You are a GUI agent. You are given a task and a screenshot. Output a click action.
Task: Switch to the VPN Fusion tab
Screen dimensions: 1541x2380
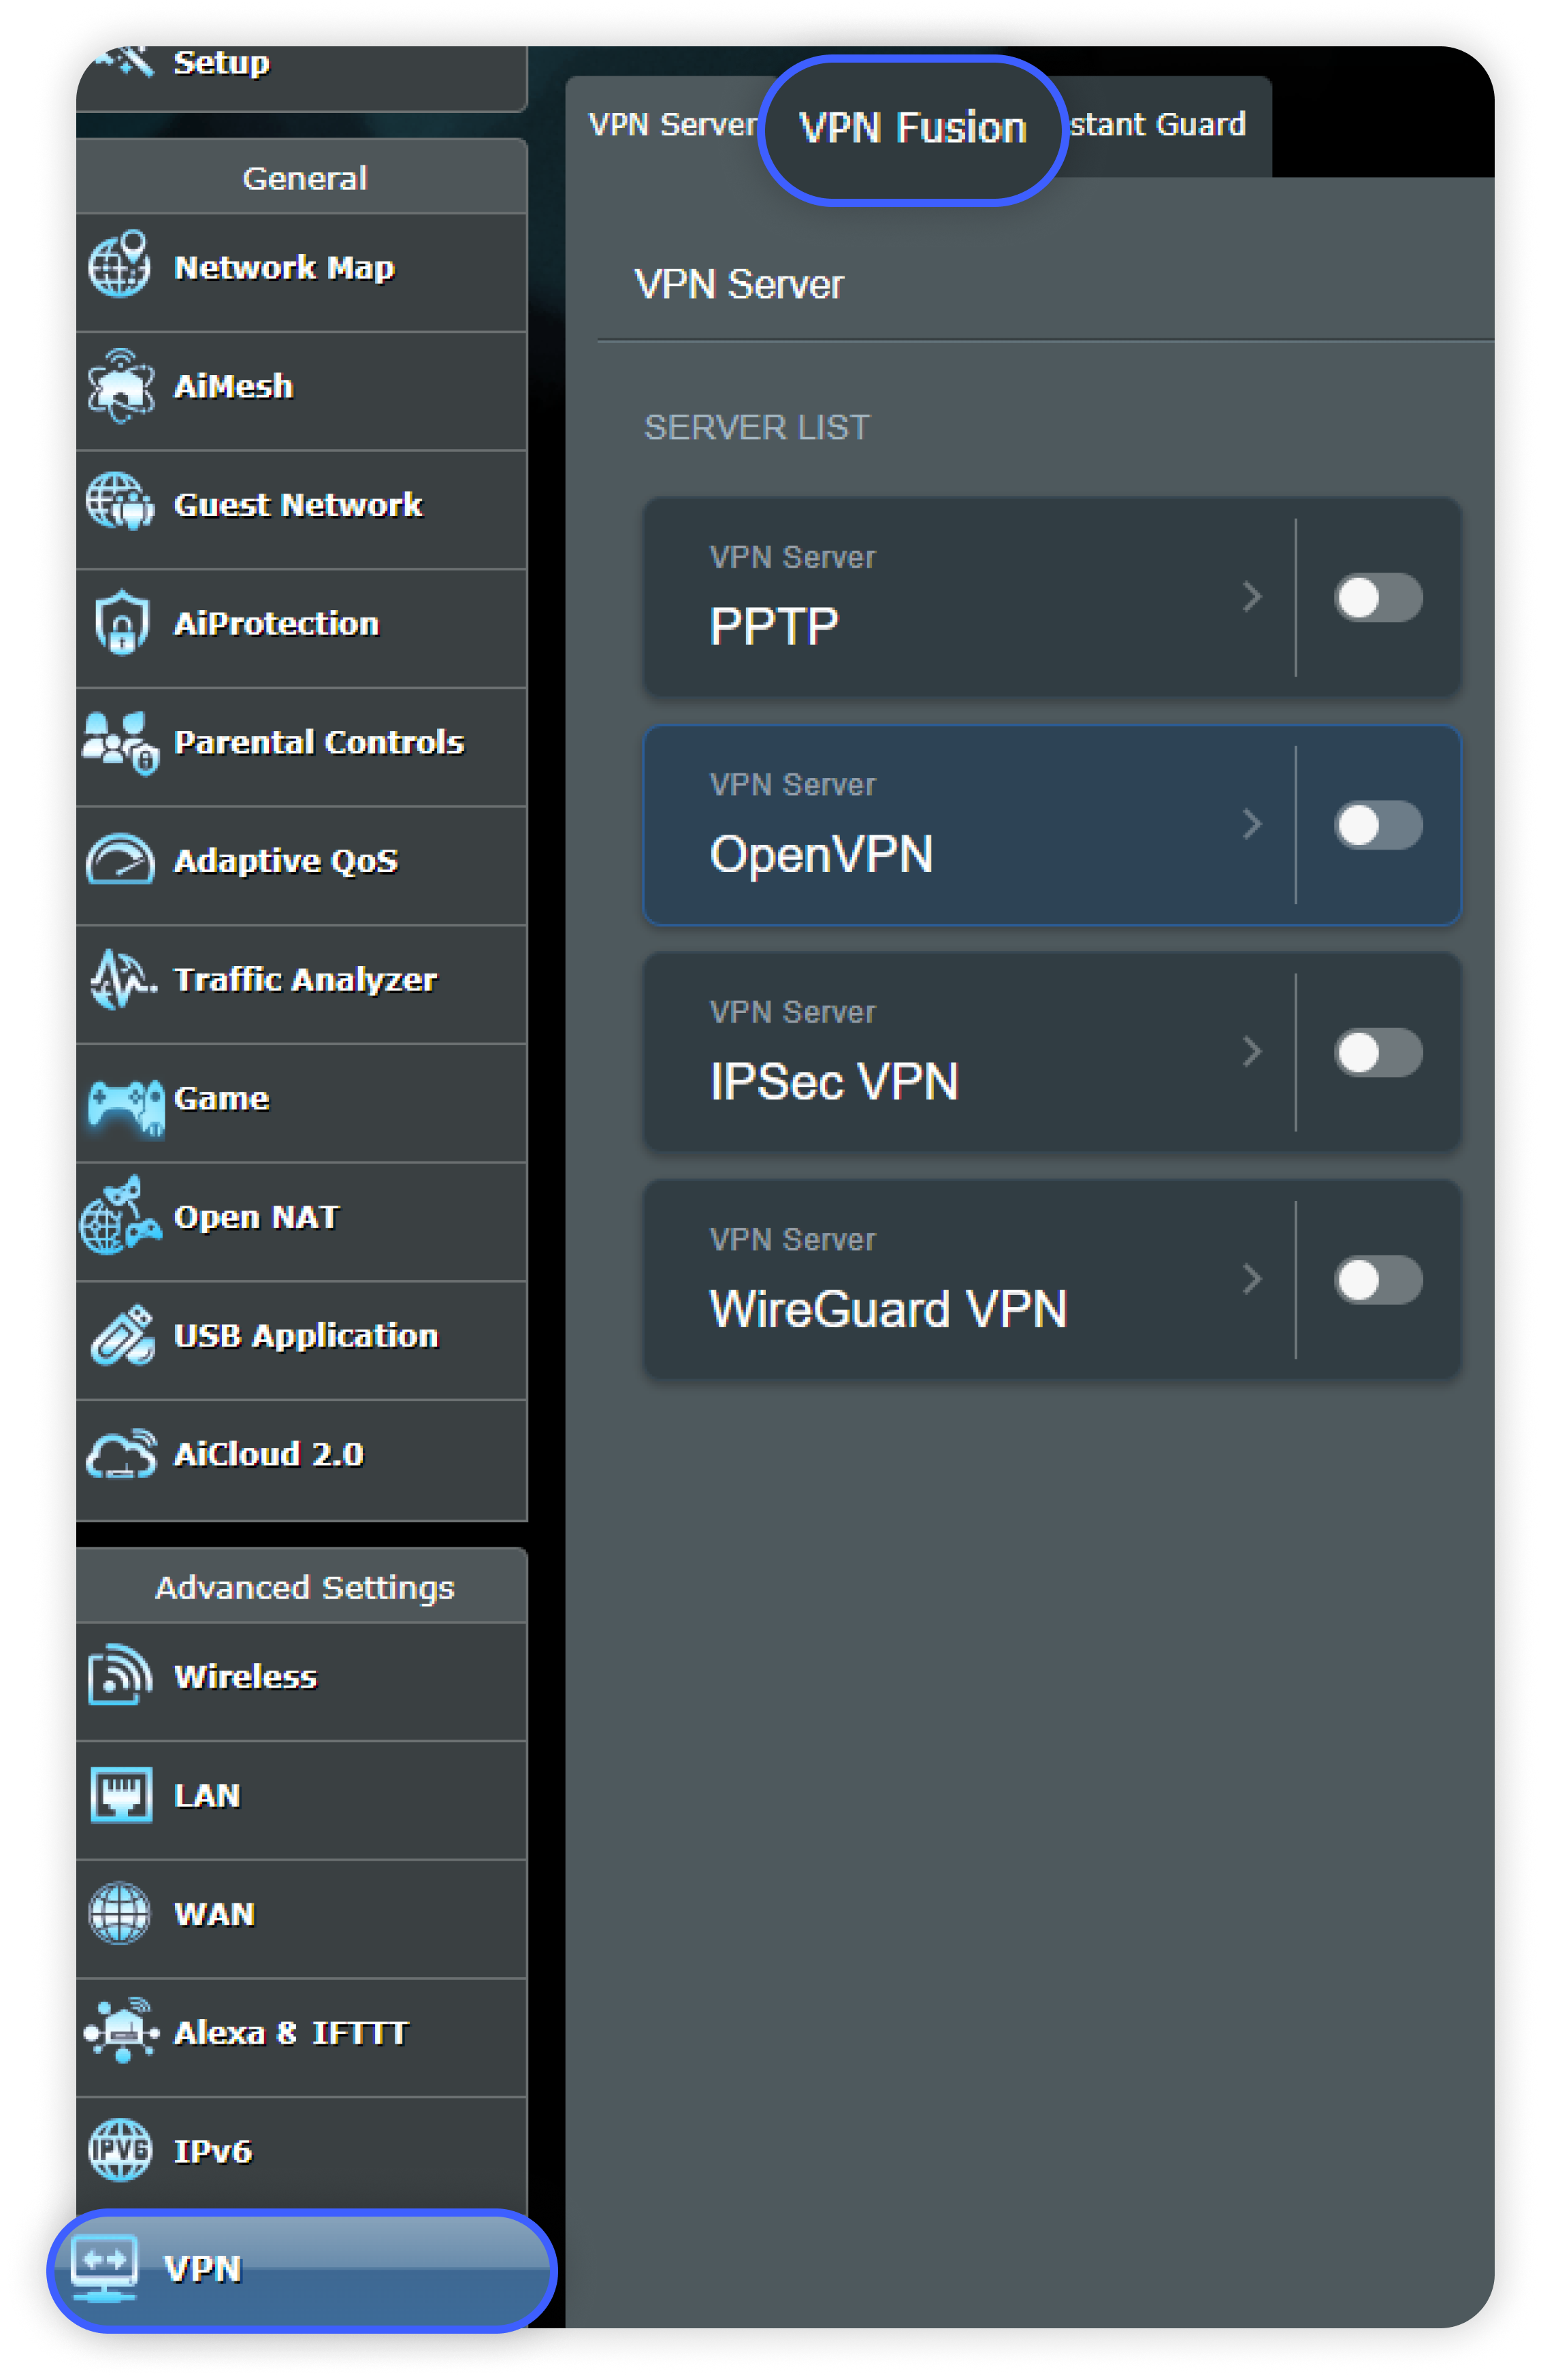coord(912,128)
